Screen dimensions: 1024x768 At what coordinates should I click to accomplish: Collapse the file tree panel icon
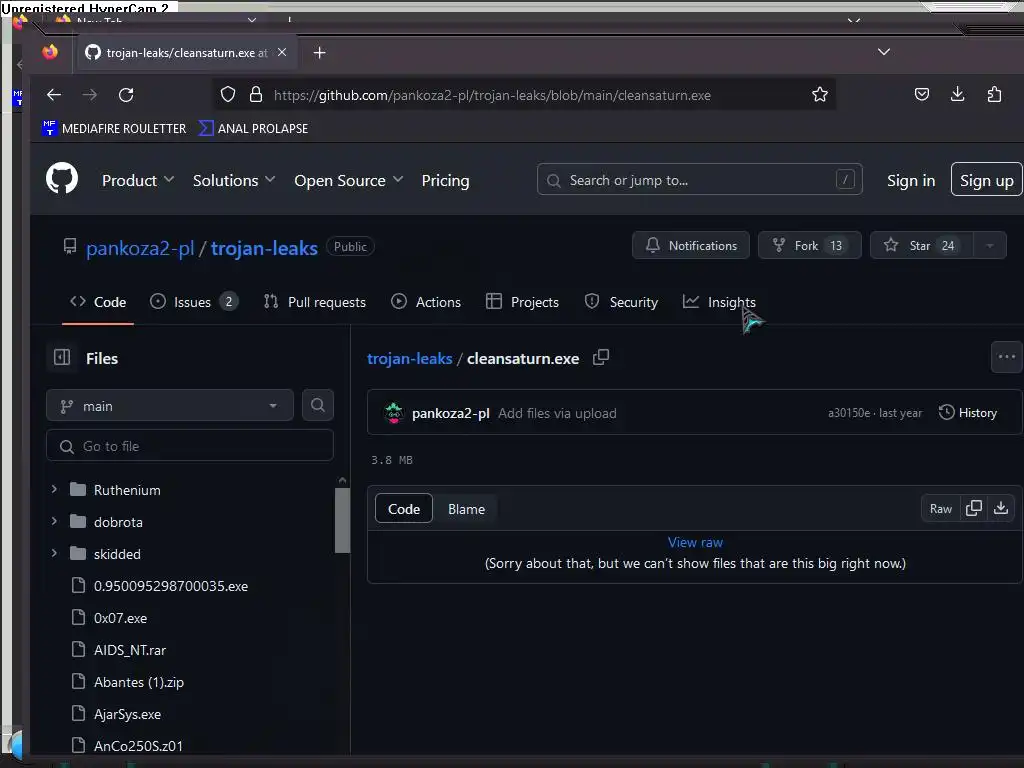(x=62, y=357)
